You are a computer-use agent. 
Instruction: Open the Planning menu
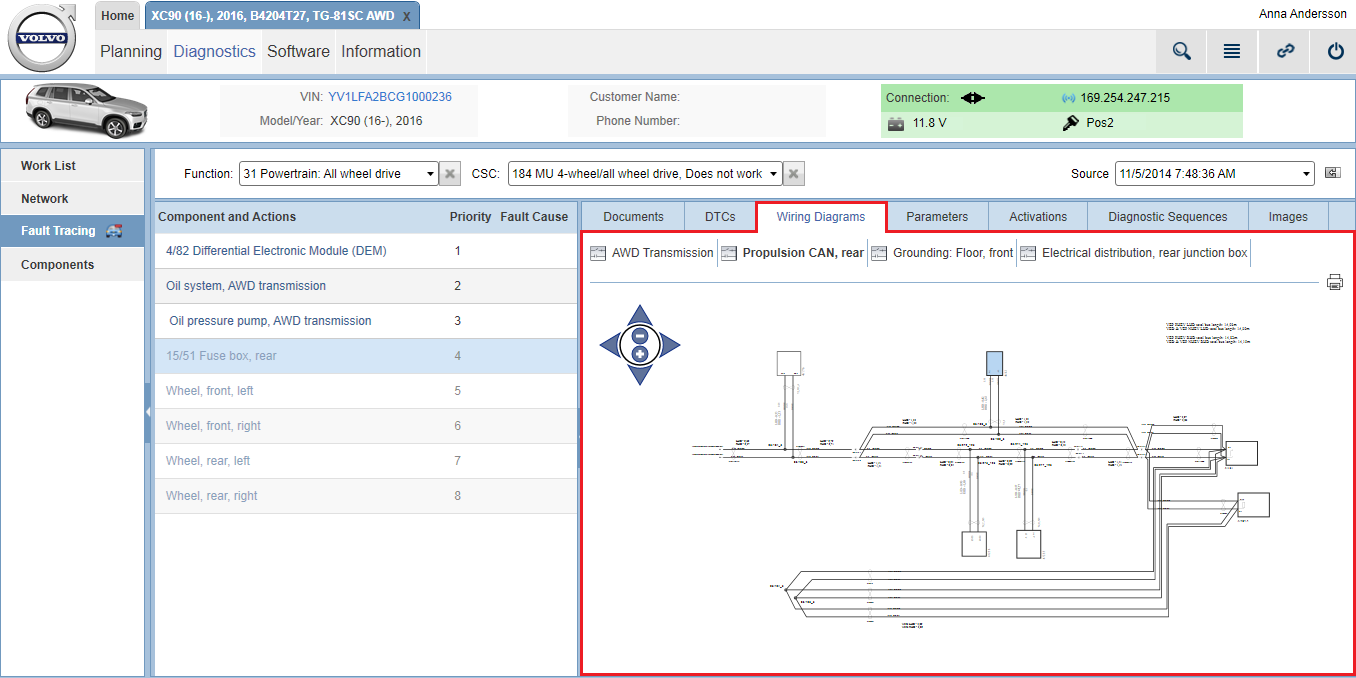coord(131,52)
